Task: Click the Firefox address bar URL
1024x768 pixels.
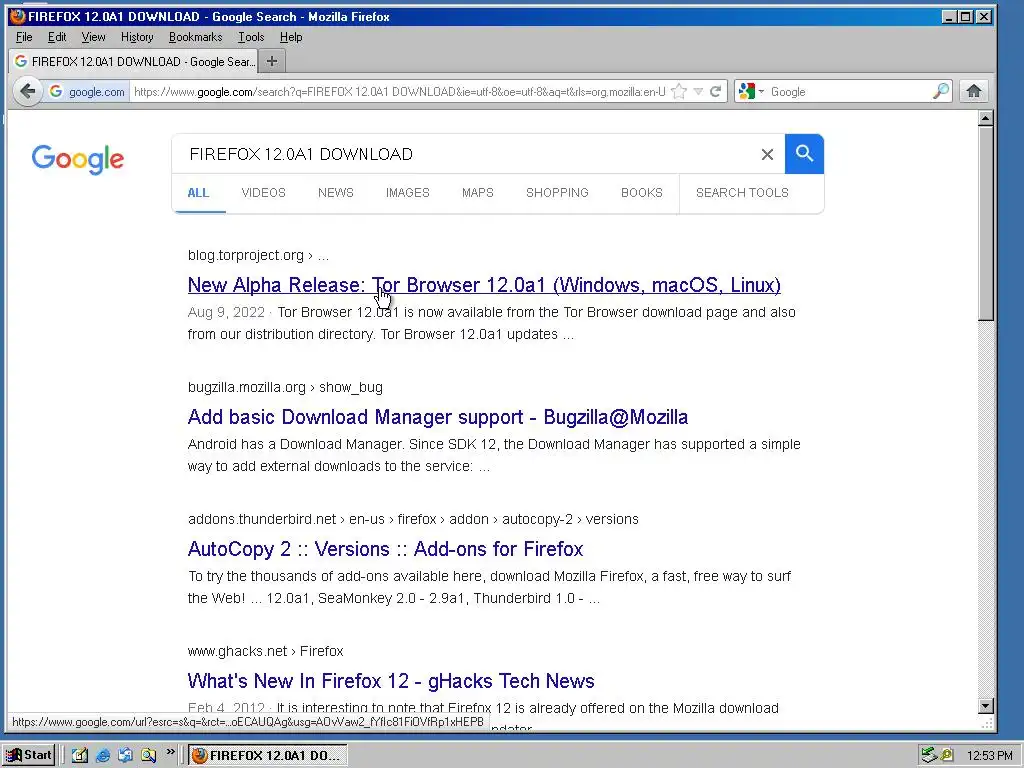Action: tap(400, 92)
